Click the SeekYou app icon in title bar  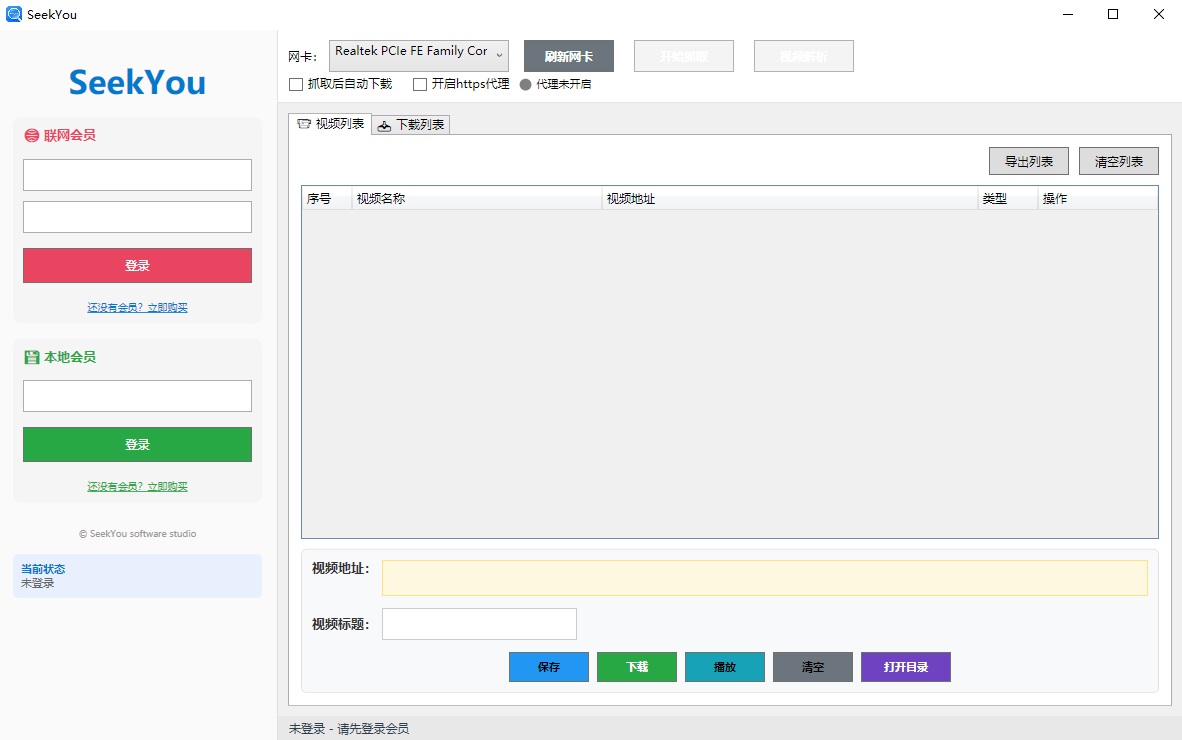coord(14,14)
